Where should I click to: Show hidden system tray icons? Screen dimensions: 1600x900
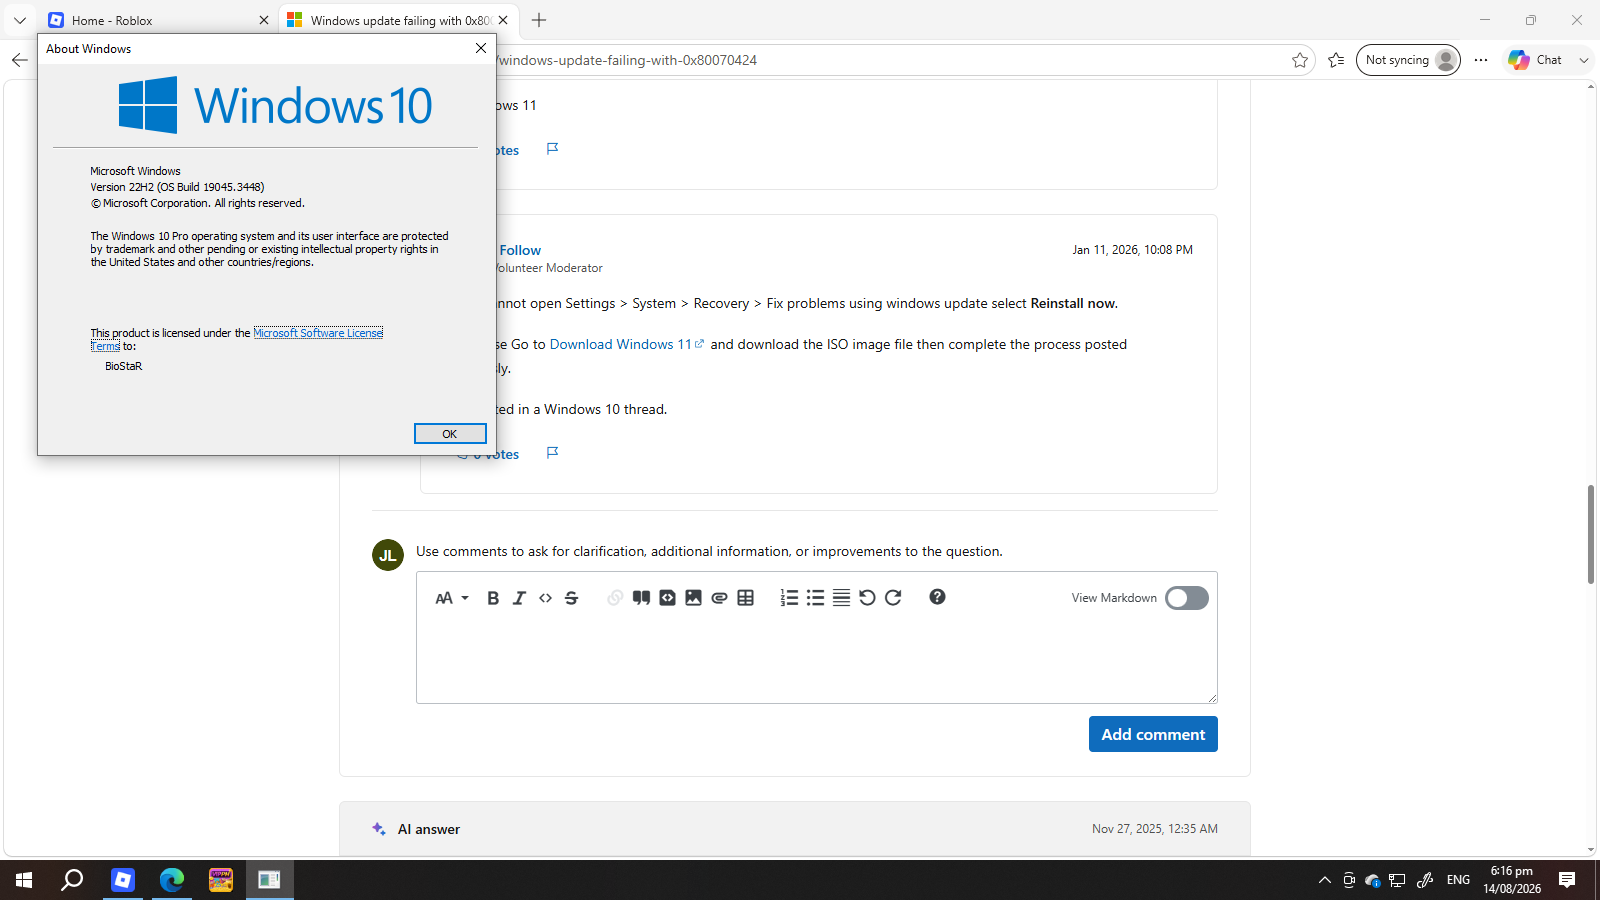[x=1325, y=880]
